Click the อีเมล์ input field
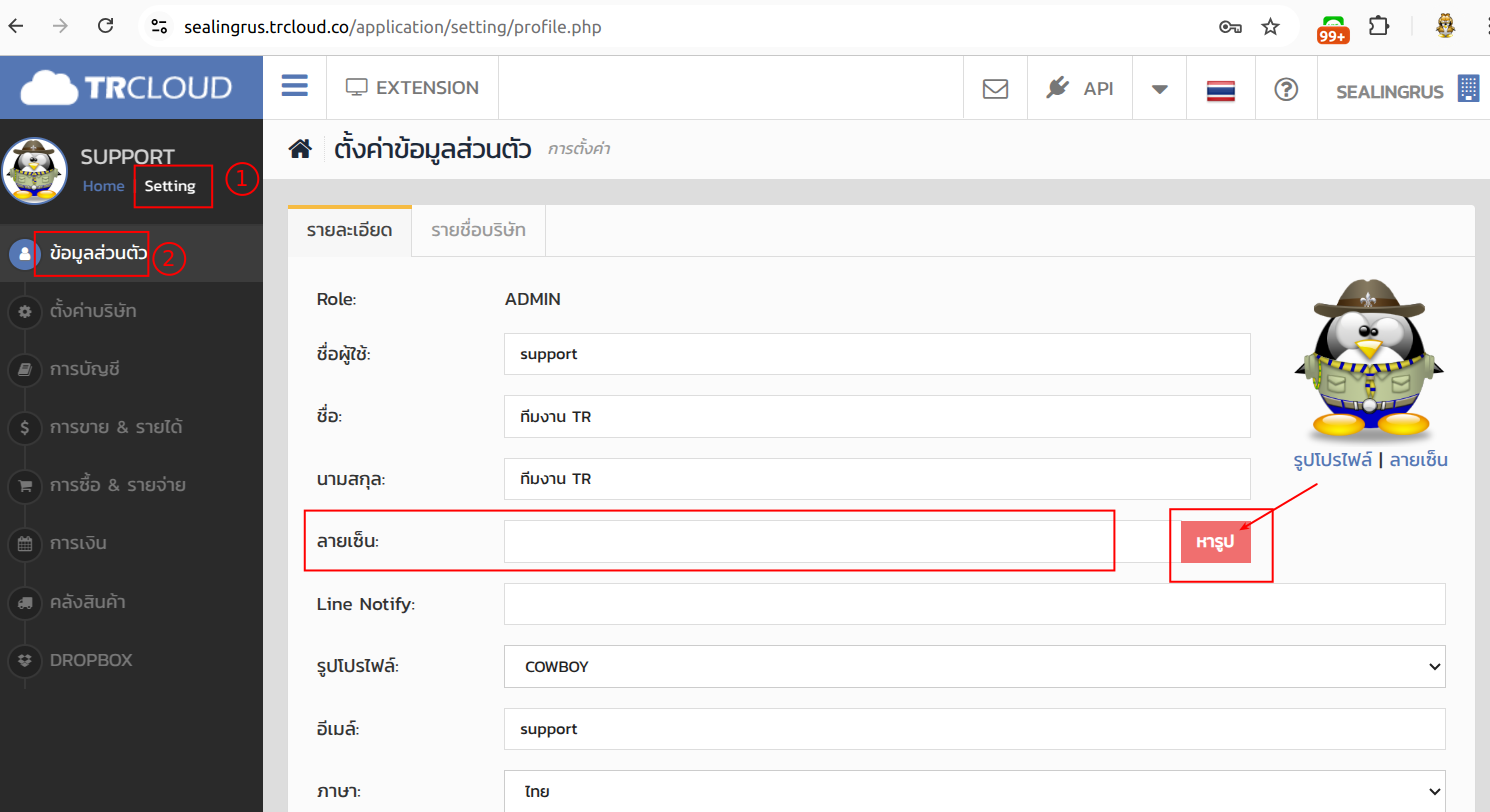Viewport: 1490px width, 812px height. 975,729
